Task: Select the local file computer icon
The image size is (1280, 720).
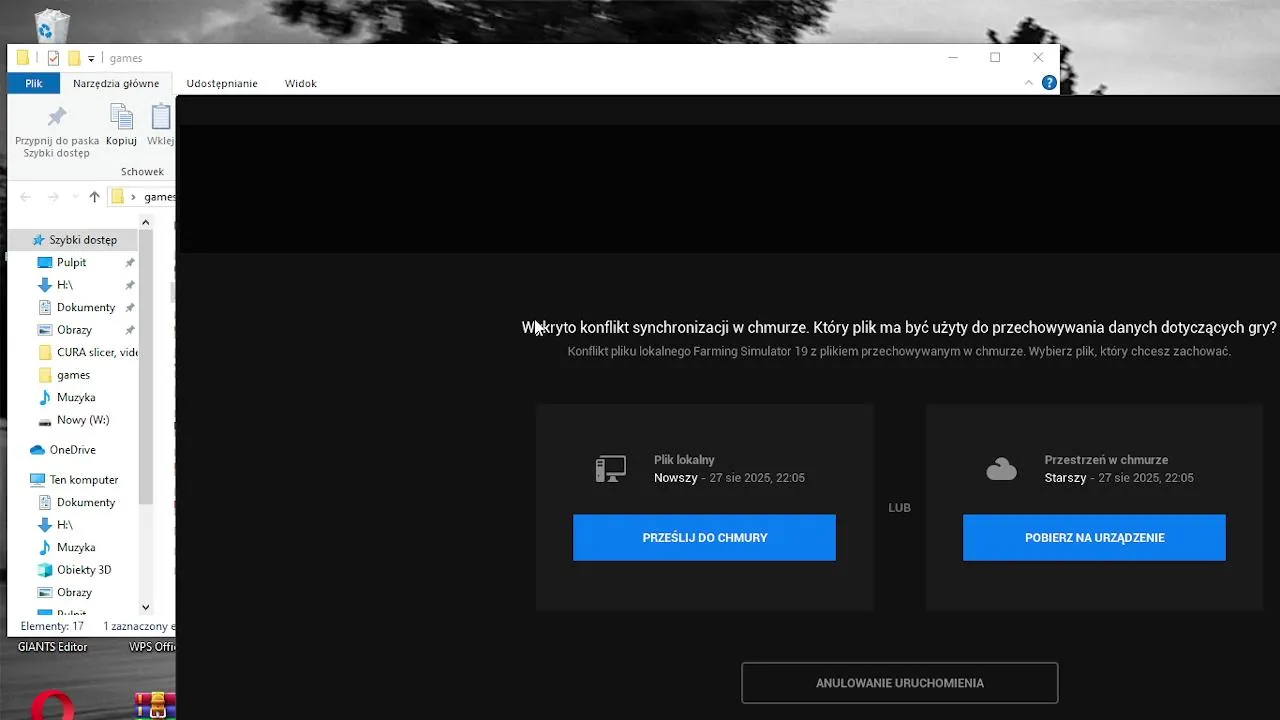Action: (x=610, y=469)
